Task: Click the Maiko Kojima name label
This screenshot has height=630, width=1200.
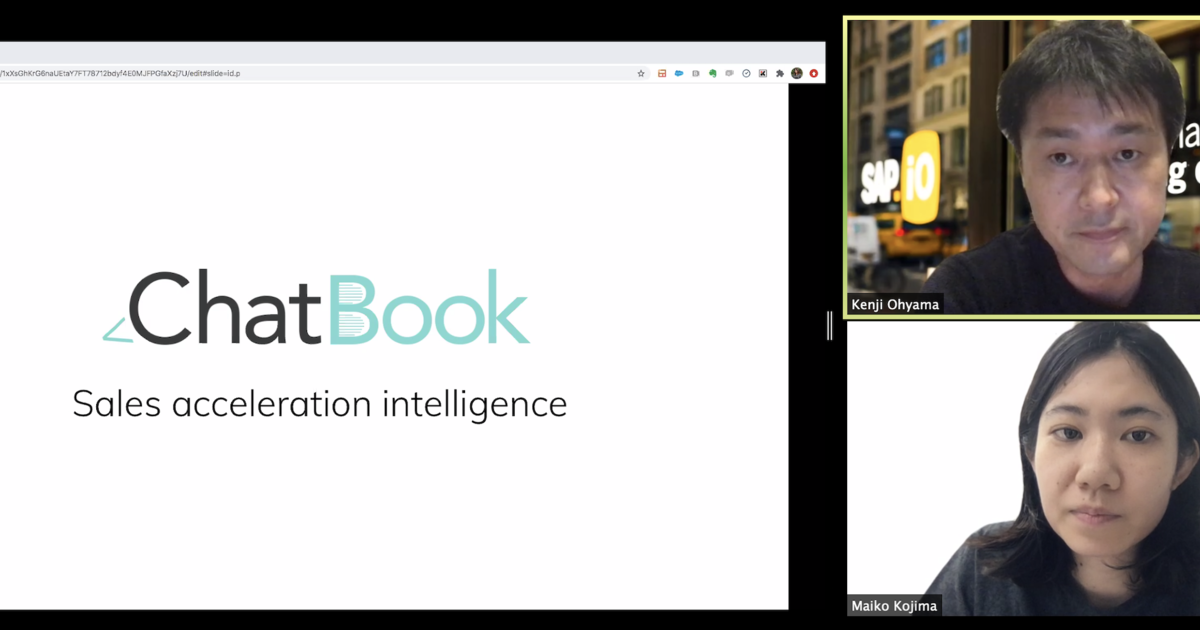Action: [895, 606]
